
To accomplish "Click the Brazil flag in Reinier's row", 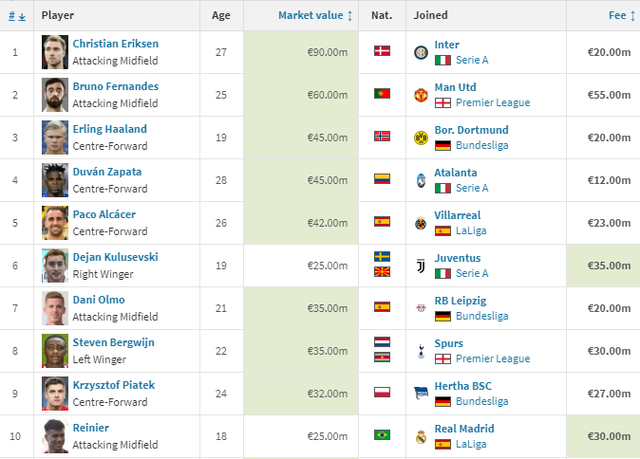I will [381, 437].
